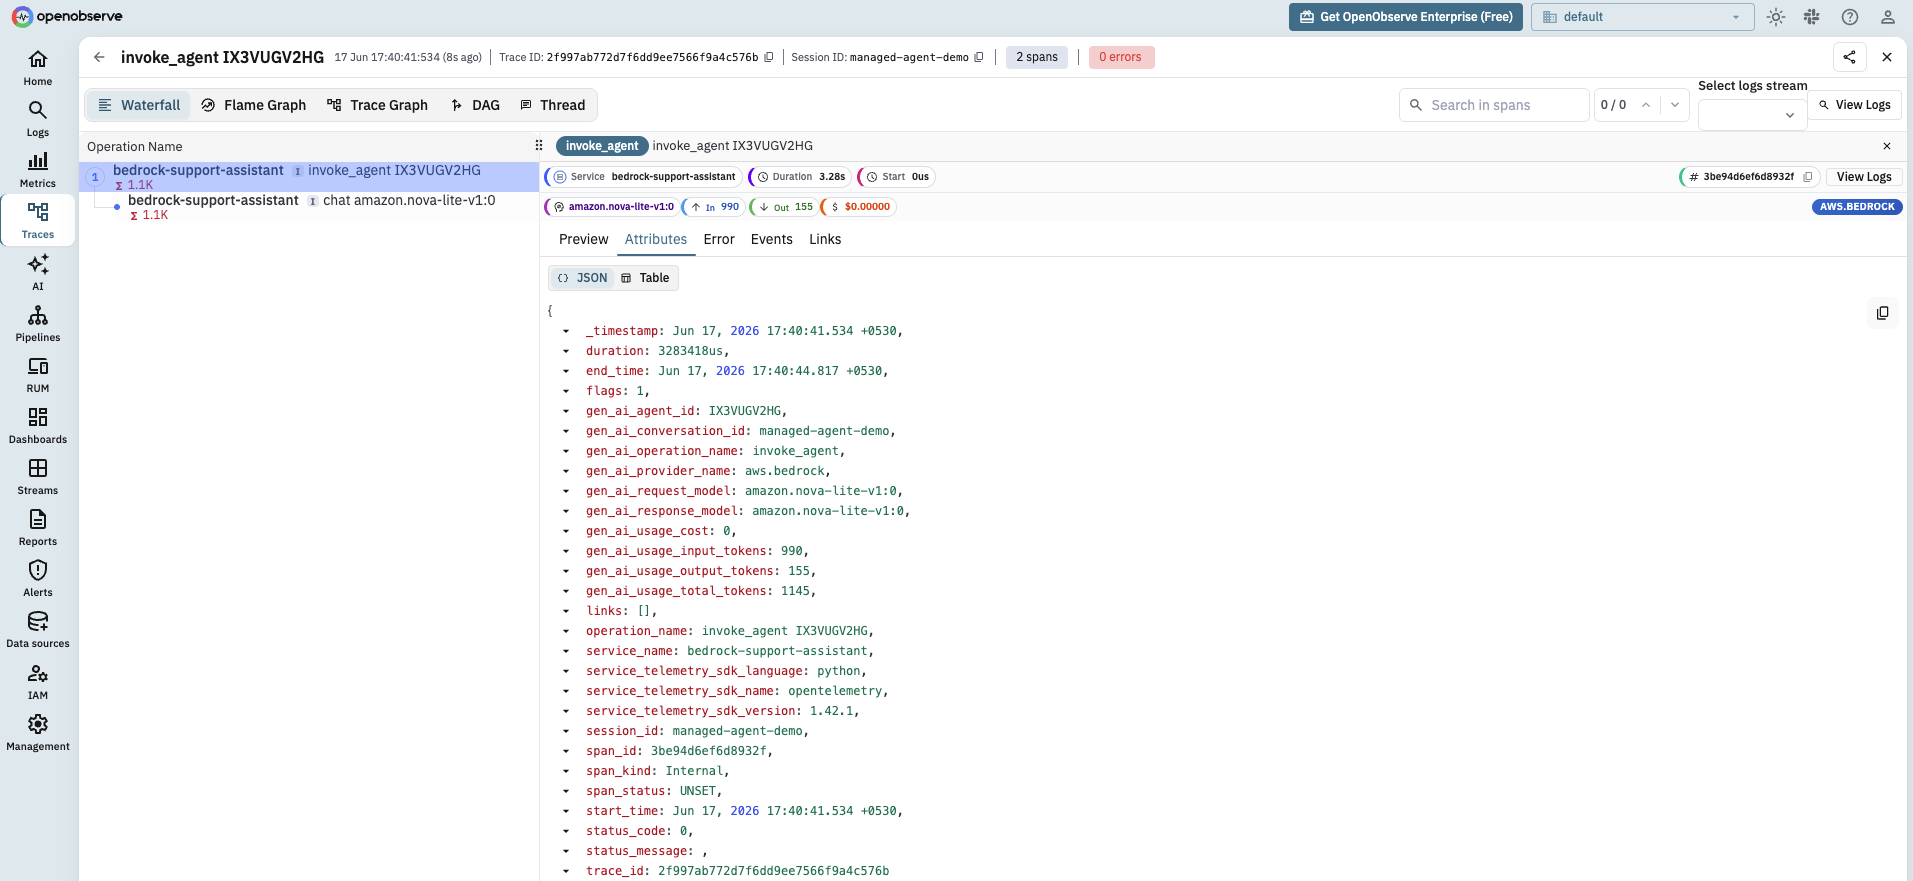Go to next search match
Viewport: 1913px width, 881px height.
[x=1675, y=105]
